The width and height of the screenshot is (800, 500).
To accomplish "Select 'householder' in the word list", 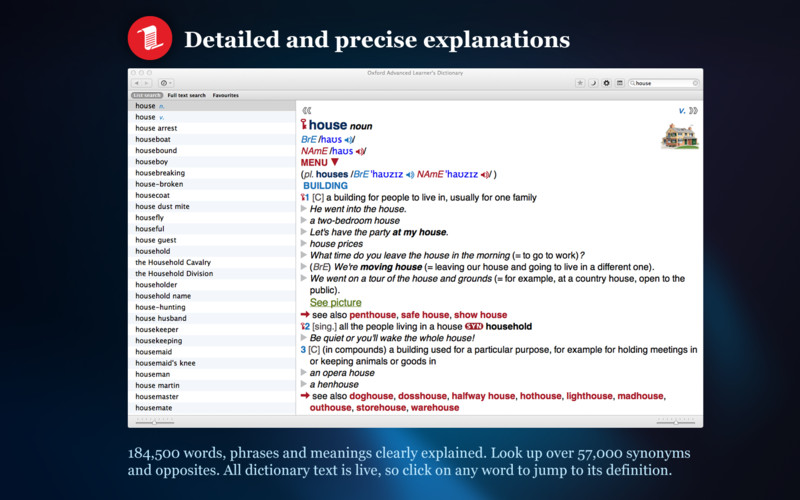I will tap(212, 285).
